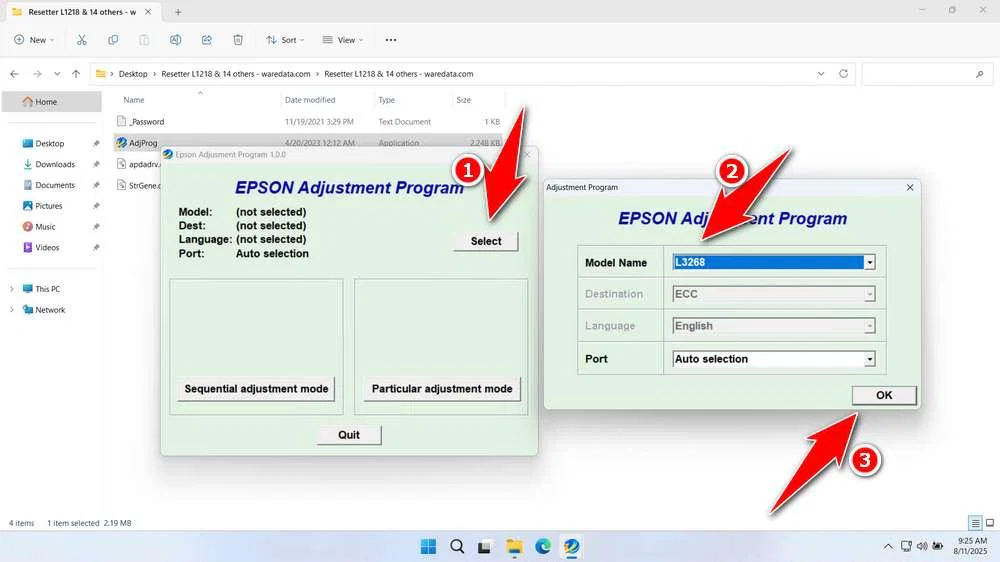The image size is (1000, 562).
Task: Open Task View on the taskbar
Action: [485, 546]
